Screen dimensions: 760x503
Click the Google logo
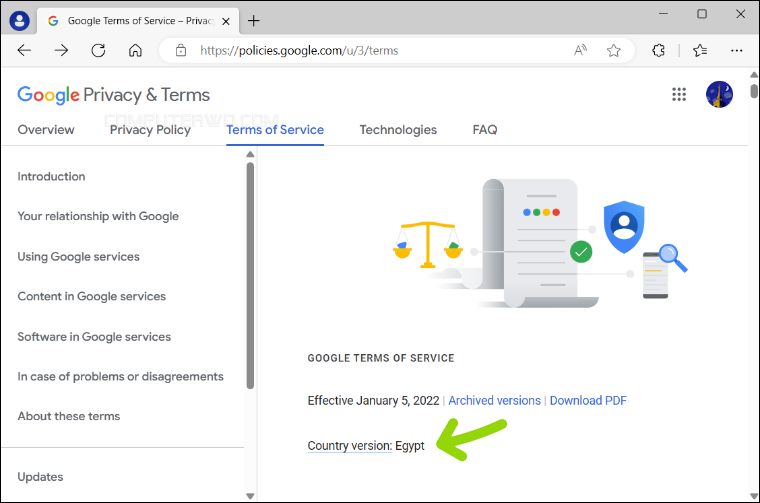pyautogui.click(x=48, y=95)
